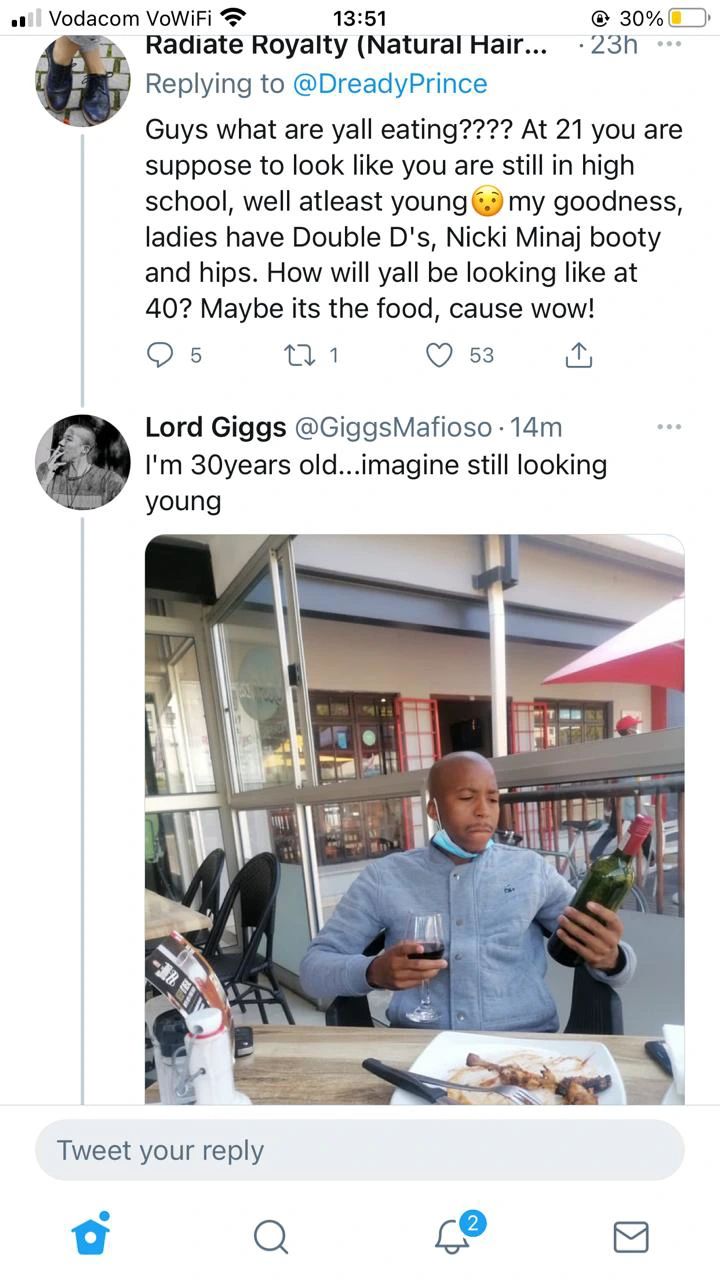Viewport: 720px width, 1280px height.
Task: Tap the 13:51 clock in status bar
Action: pos(358,18)
